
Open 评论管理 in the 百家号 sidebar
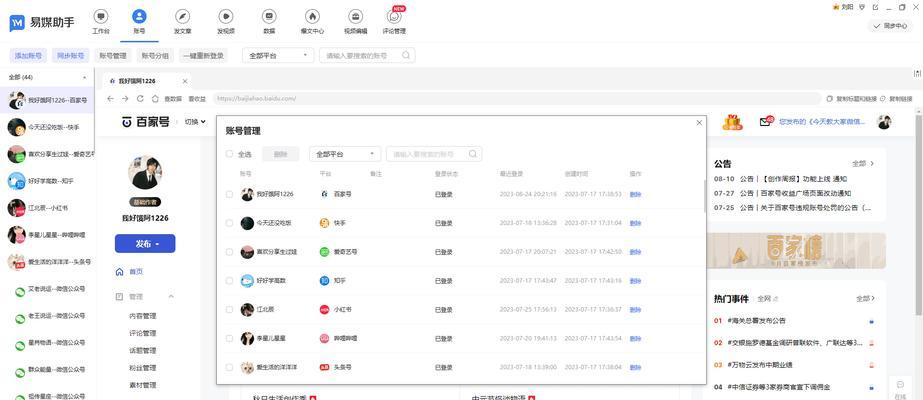pos(142,333)
